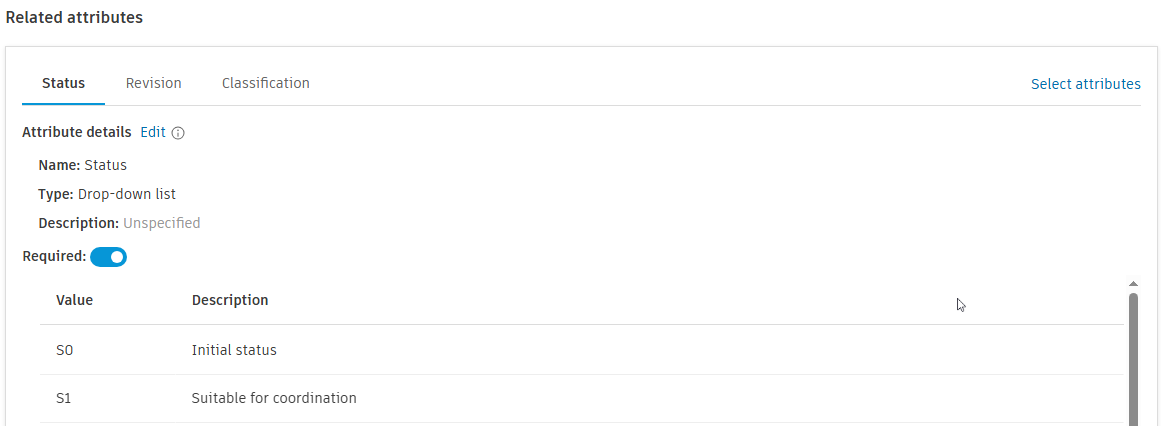
Task: Click the Initial status description cell
Action: coord(234,350)
